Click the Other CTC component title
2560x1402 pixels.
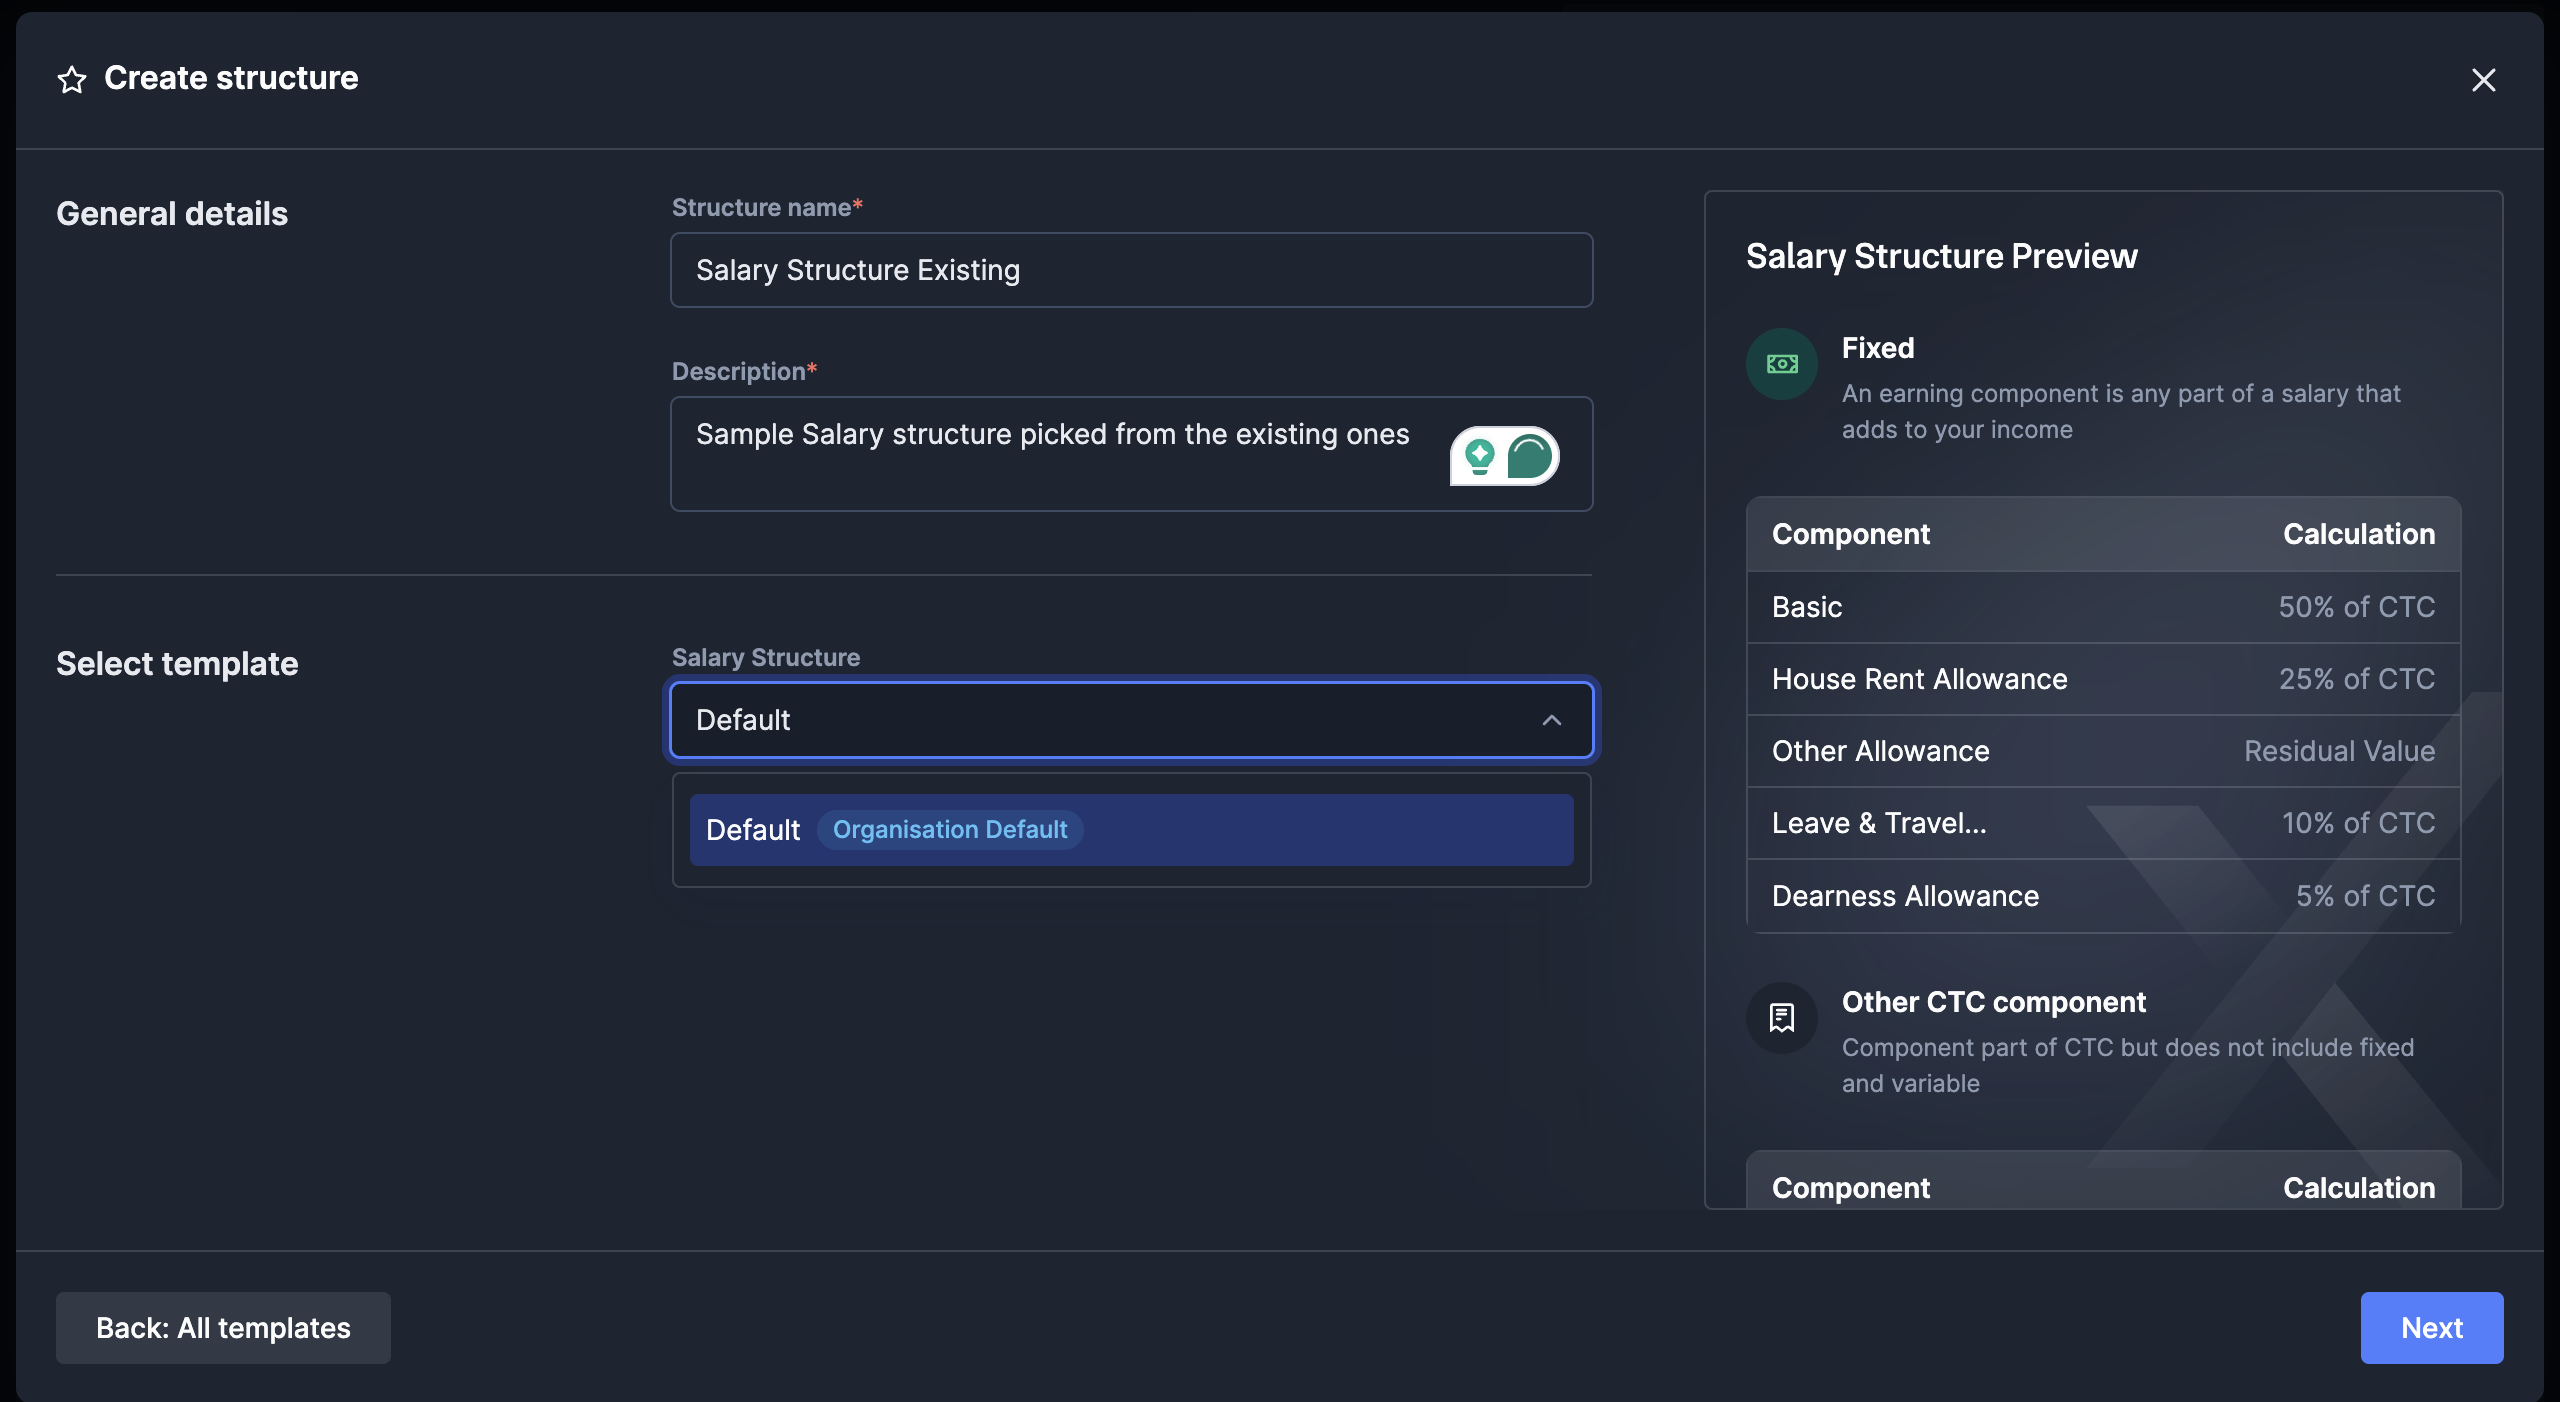click(x=1994, y=1002)
